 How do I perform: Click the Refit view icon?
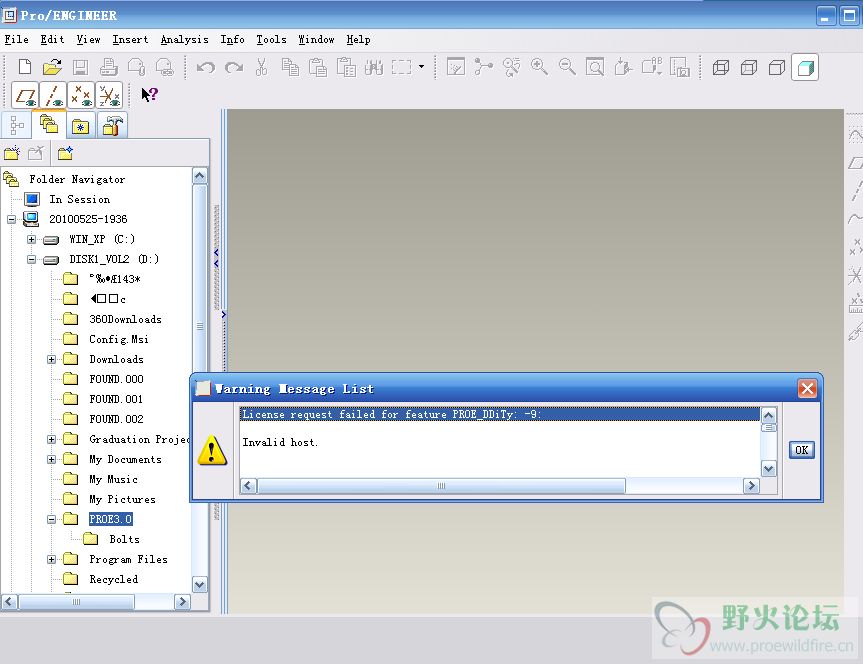[595, 67]
